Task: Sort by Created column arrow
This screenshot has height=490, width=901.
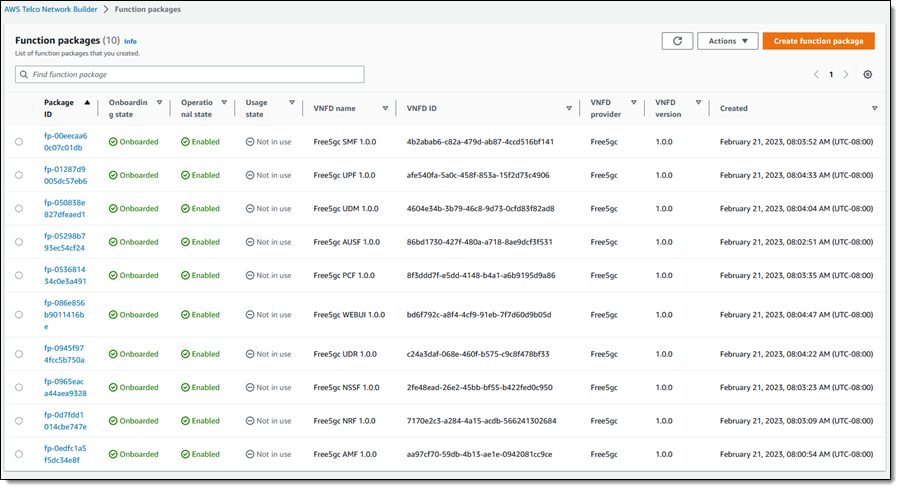Action: coord(875,109)
